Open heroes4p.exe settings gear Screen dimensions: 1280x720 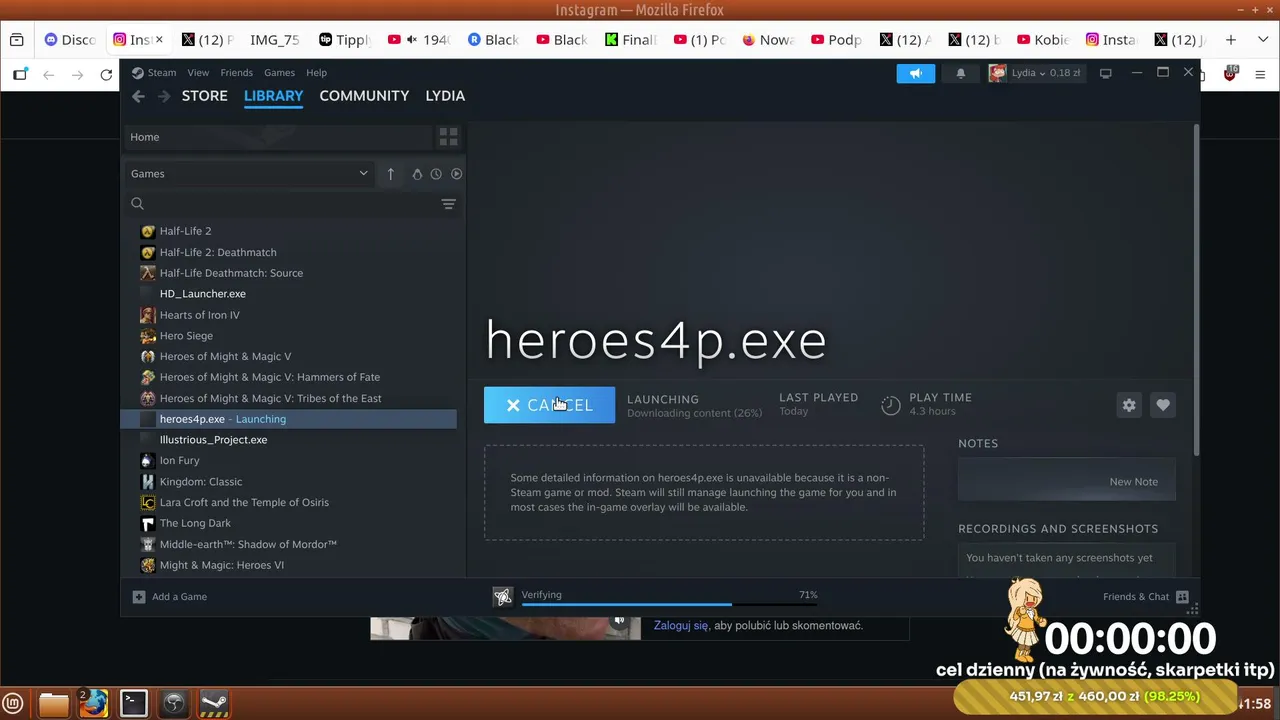coord(1129,405)
